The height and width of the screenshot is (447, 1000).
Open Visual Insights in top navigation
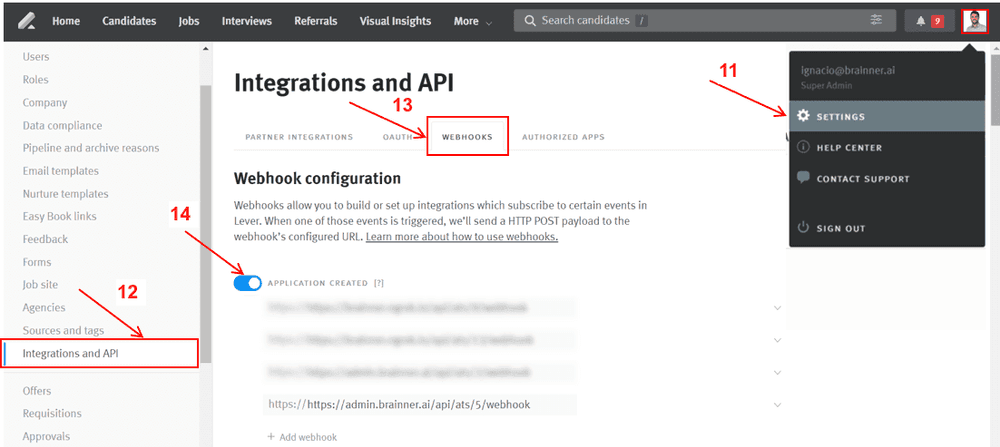(x=395, y=21)
